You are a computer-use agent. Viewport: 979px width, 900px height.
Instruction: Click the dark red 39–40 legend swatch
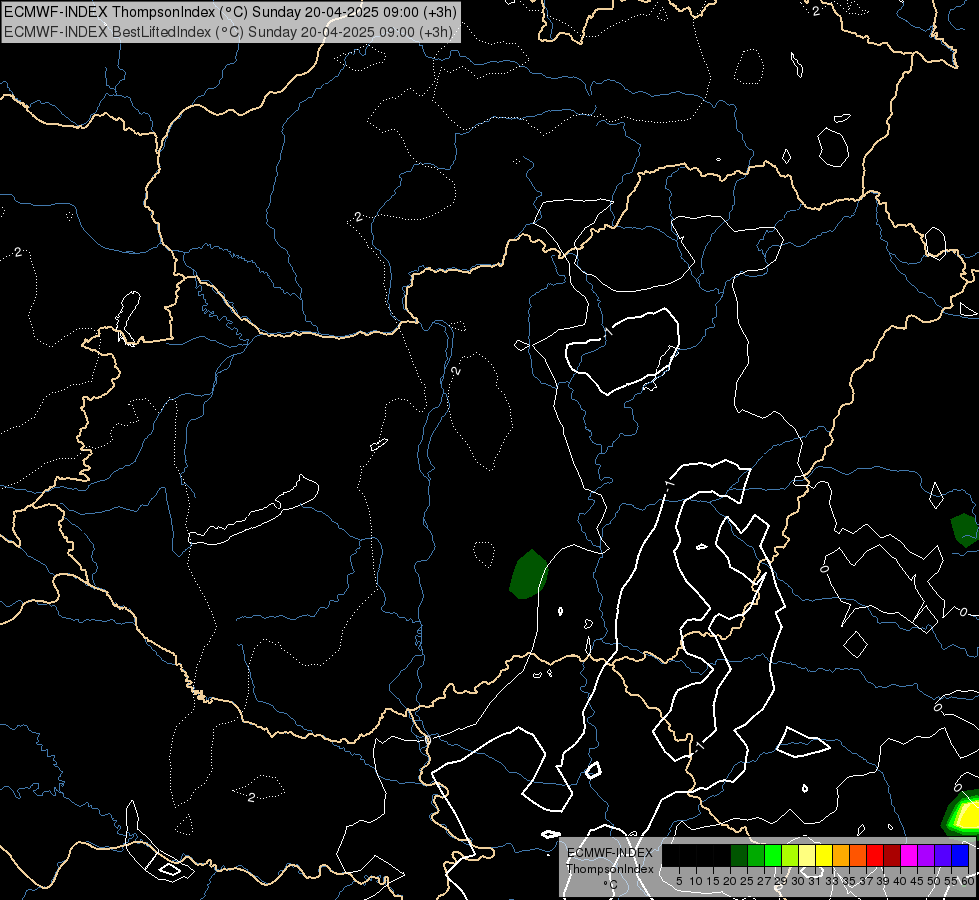pyautogui.click(x=892, y=855)
